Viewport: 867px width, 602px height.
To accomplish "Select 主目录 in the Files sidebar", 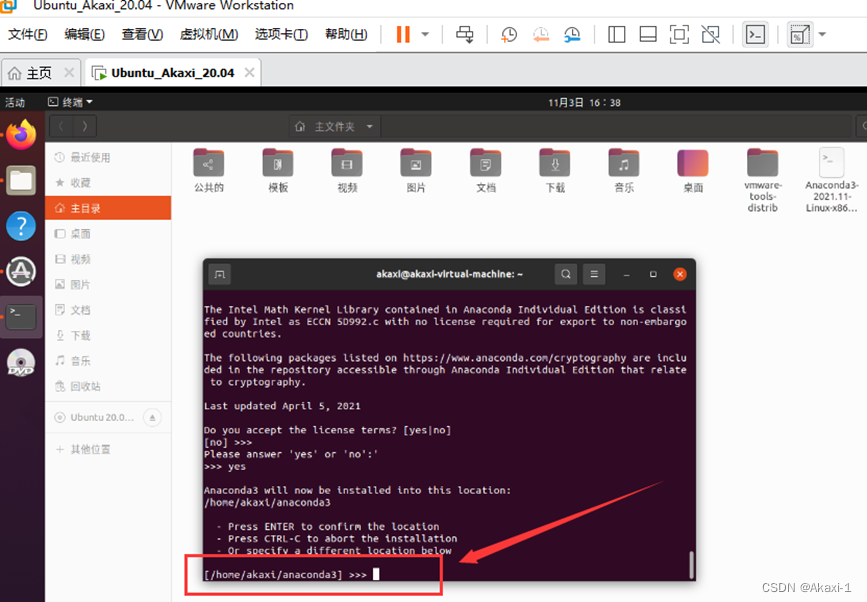I will pyautogui.click(x=108, y=208).
